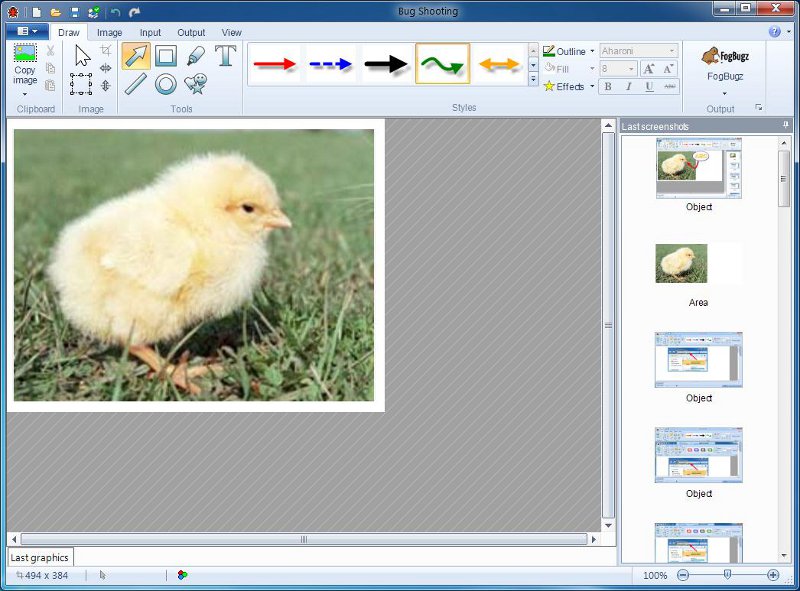800x591 pixels.
Task: Open the Copy image dropdown arrow
Action: (x=25, y=93)
